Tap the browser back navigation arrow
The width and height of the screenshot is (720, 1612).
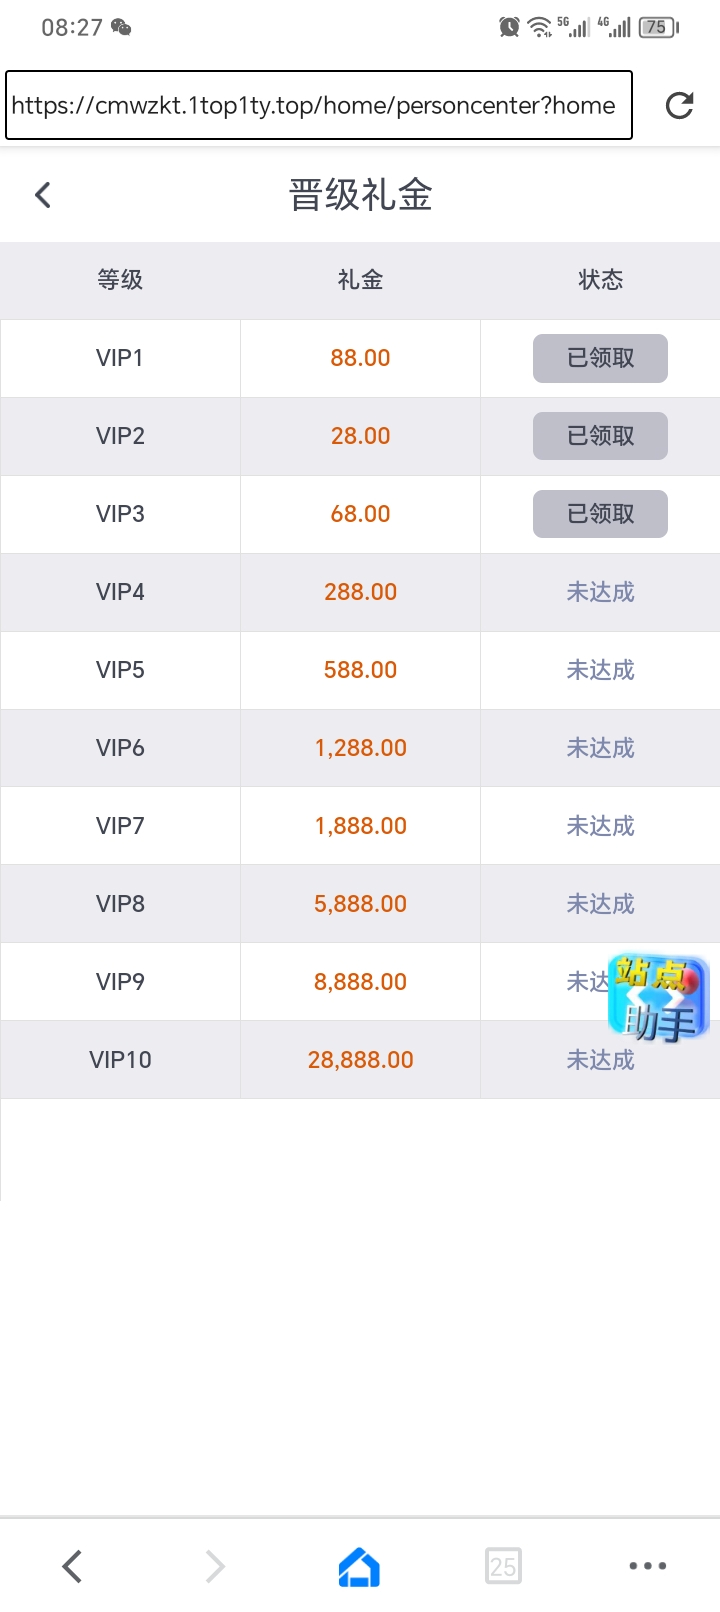tap(72, 1566)
